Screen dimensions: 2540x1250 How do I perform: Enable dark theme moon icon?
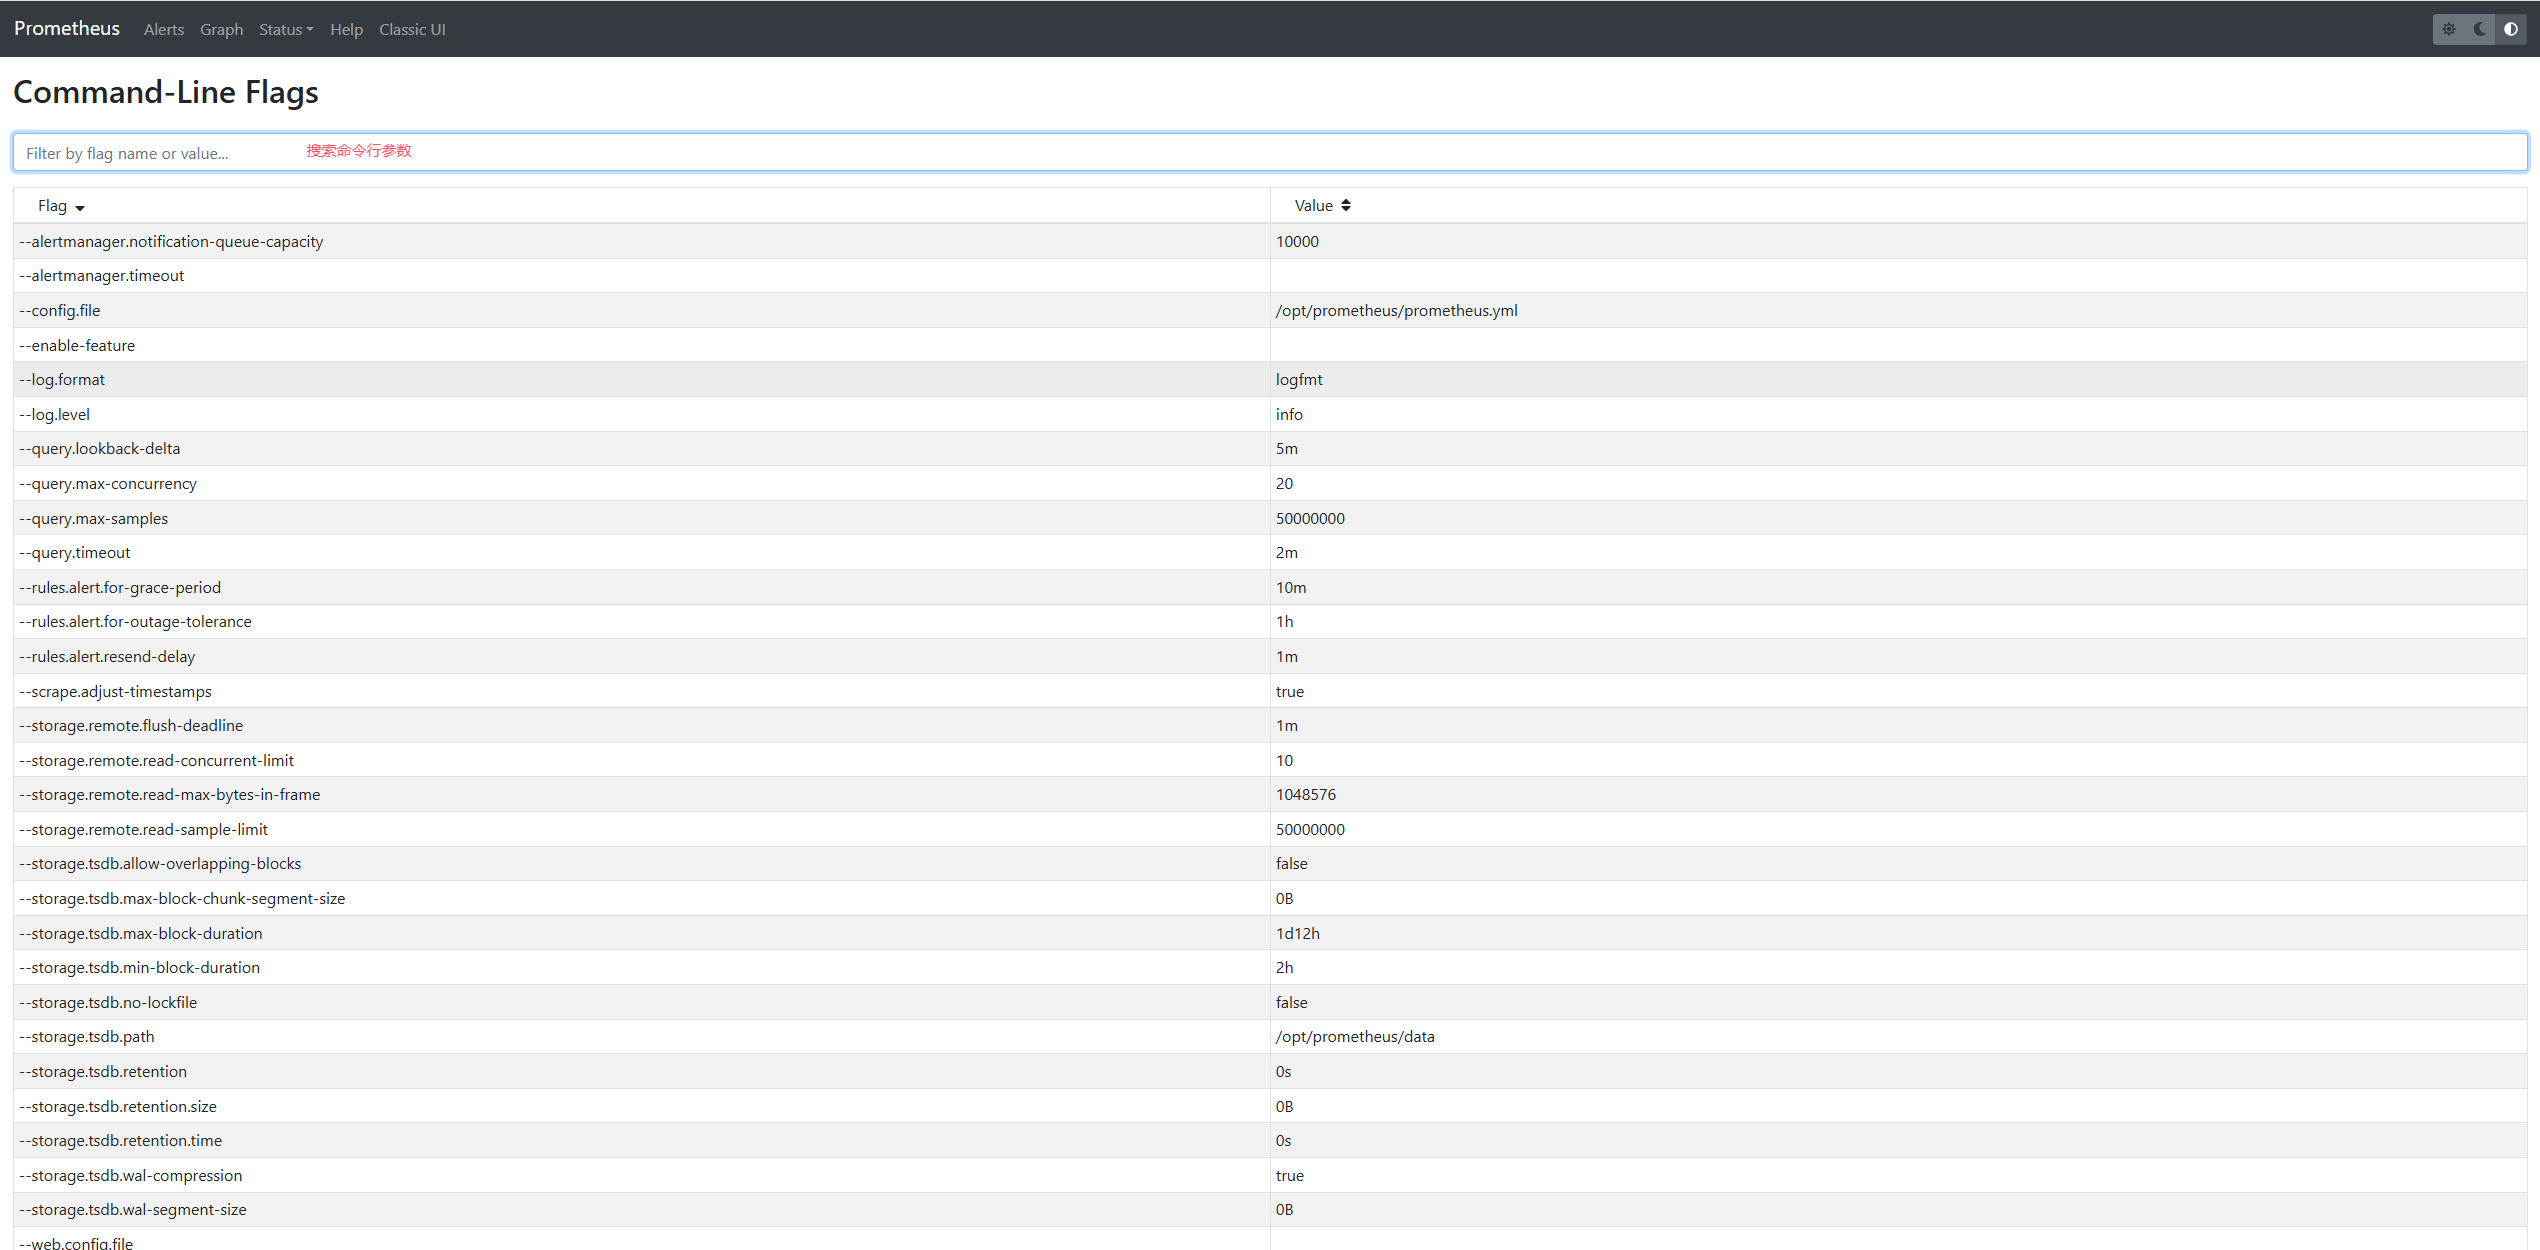pyautogui.click(x=2480, y=29)
